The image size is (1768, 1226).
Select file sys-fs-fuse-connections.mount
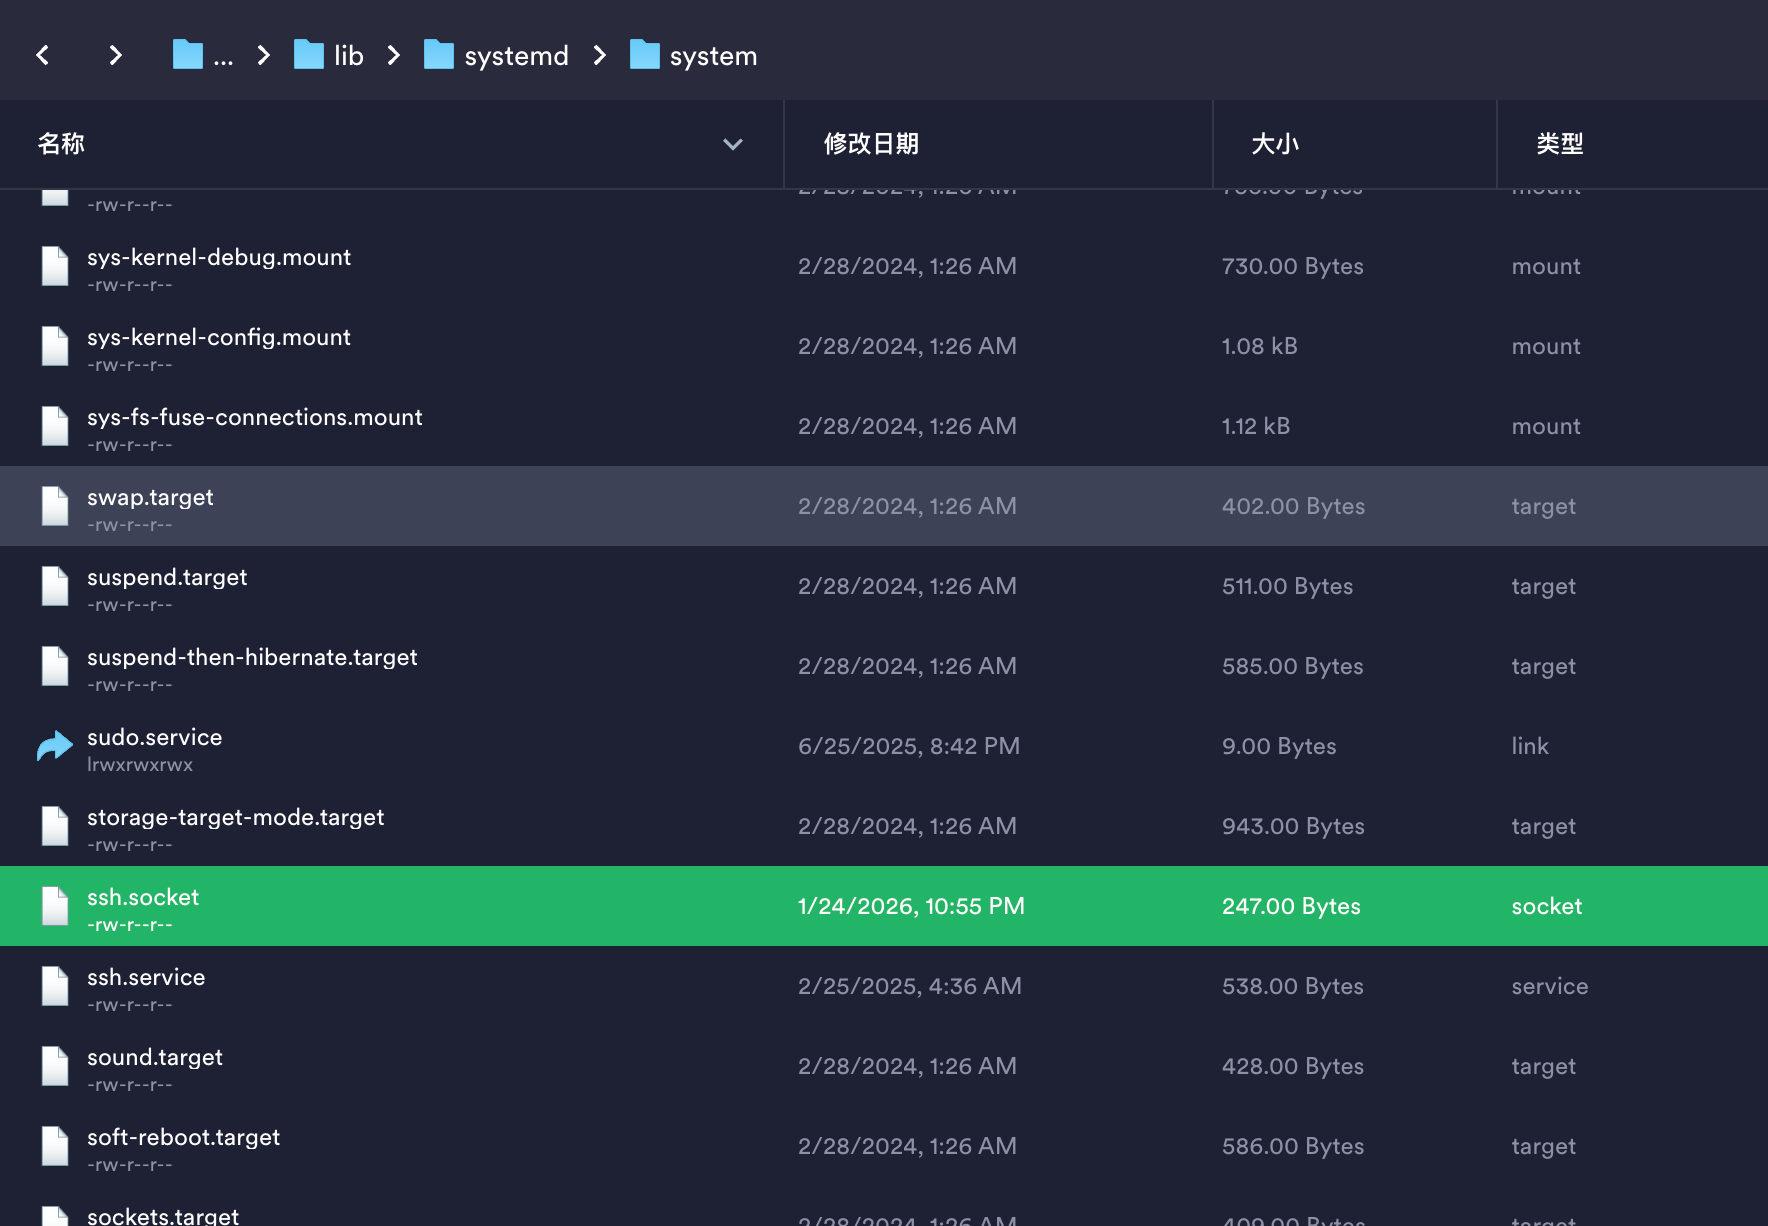click(884, 426)
